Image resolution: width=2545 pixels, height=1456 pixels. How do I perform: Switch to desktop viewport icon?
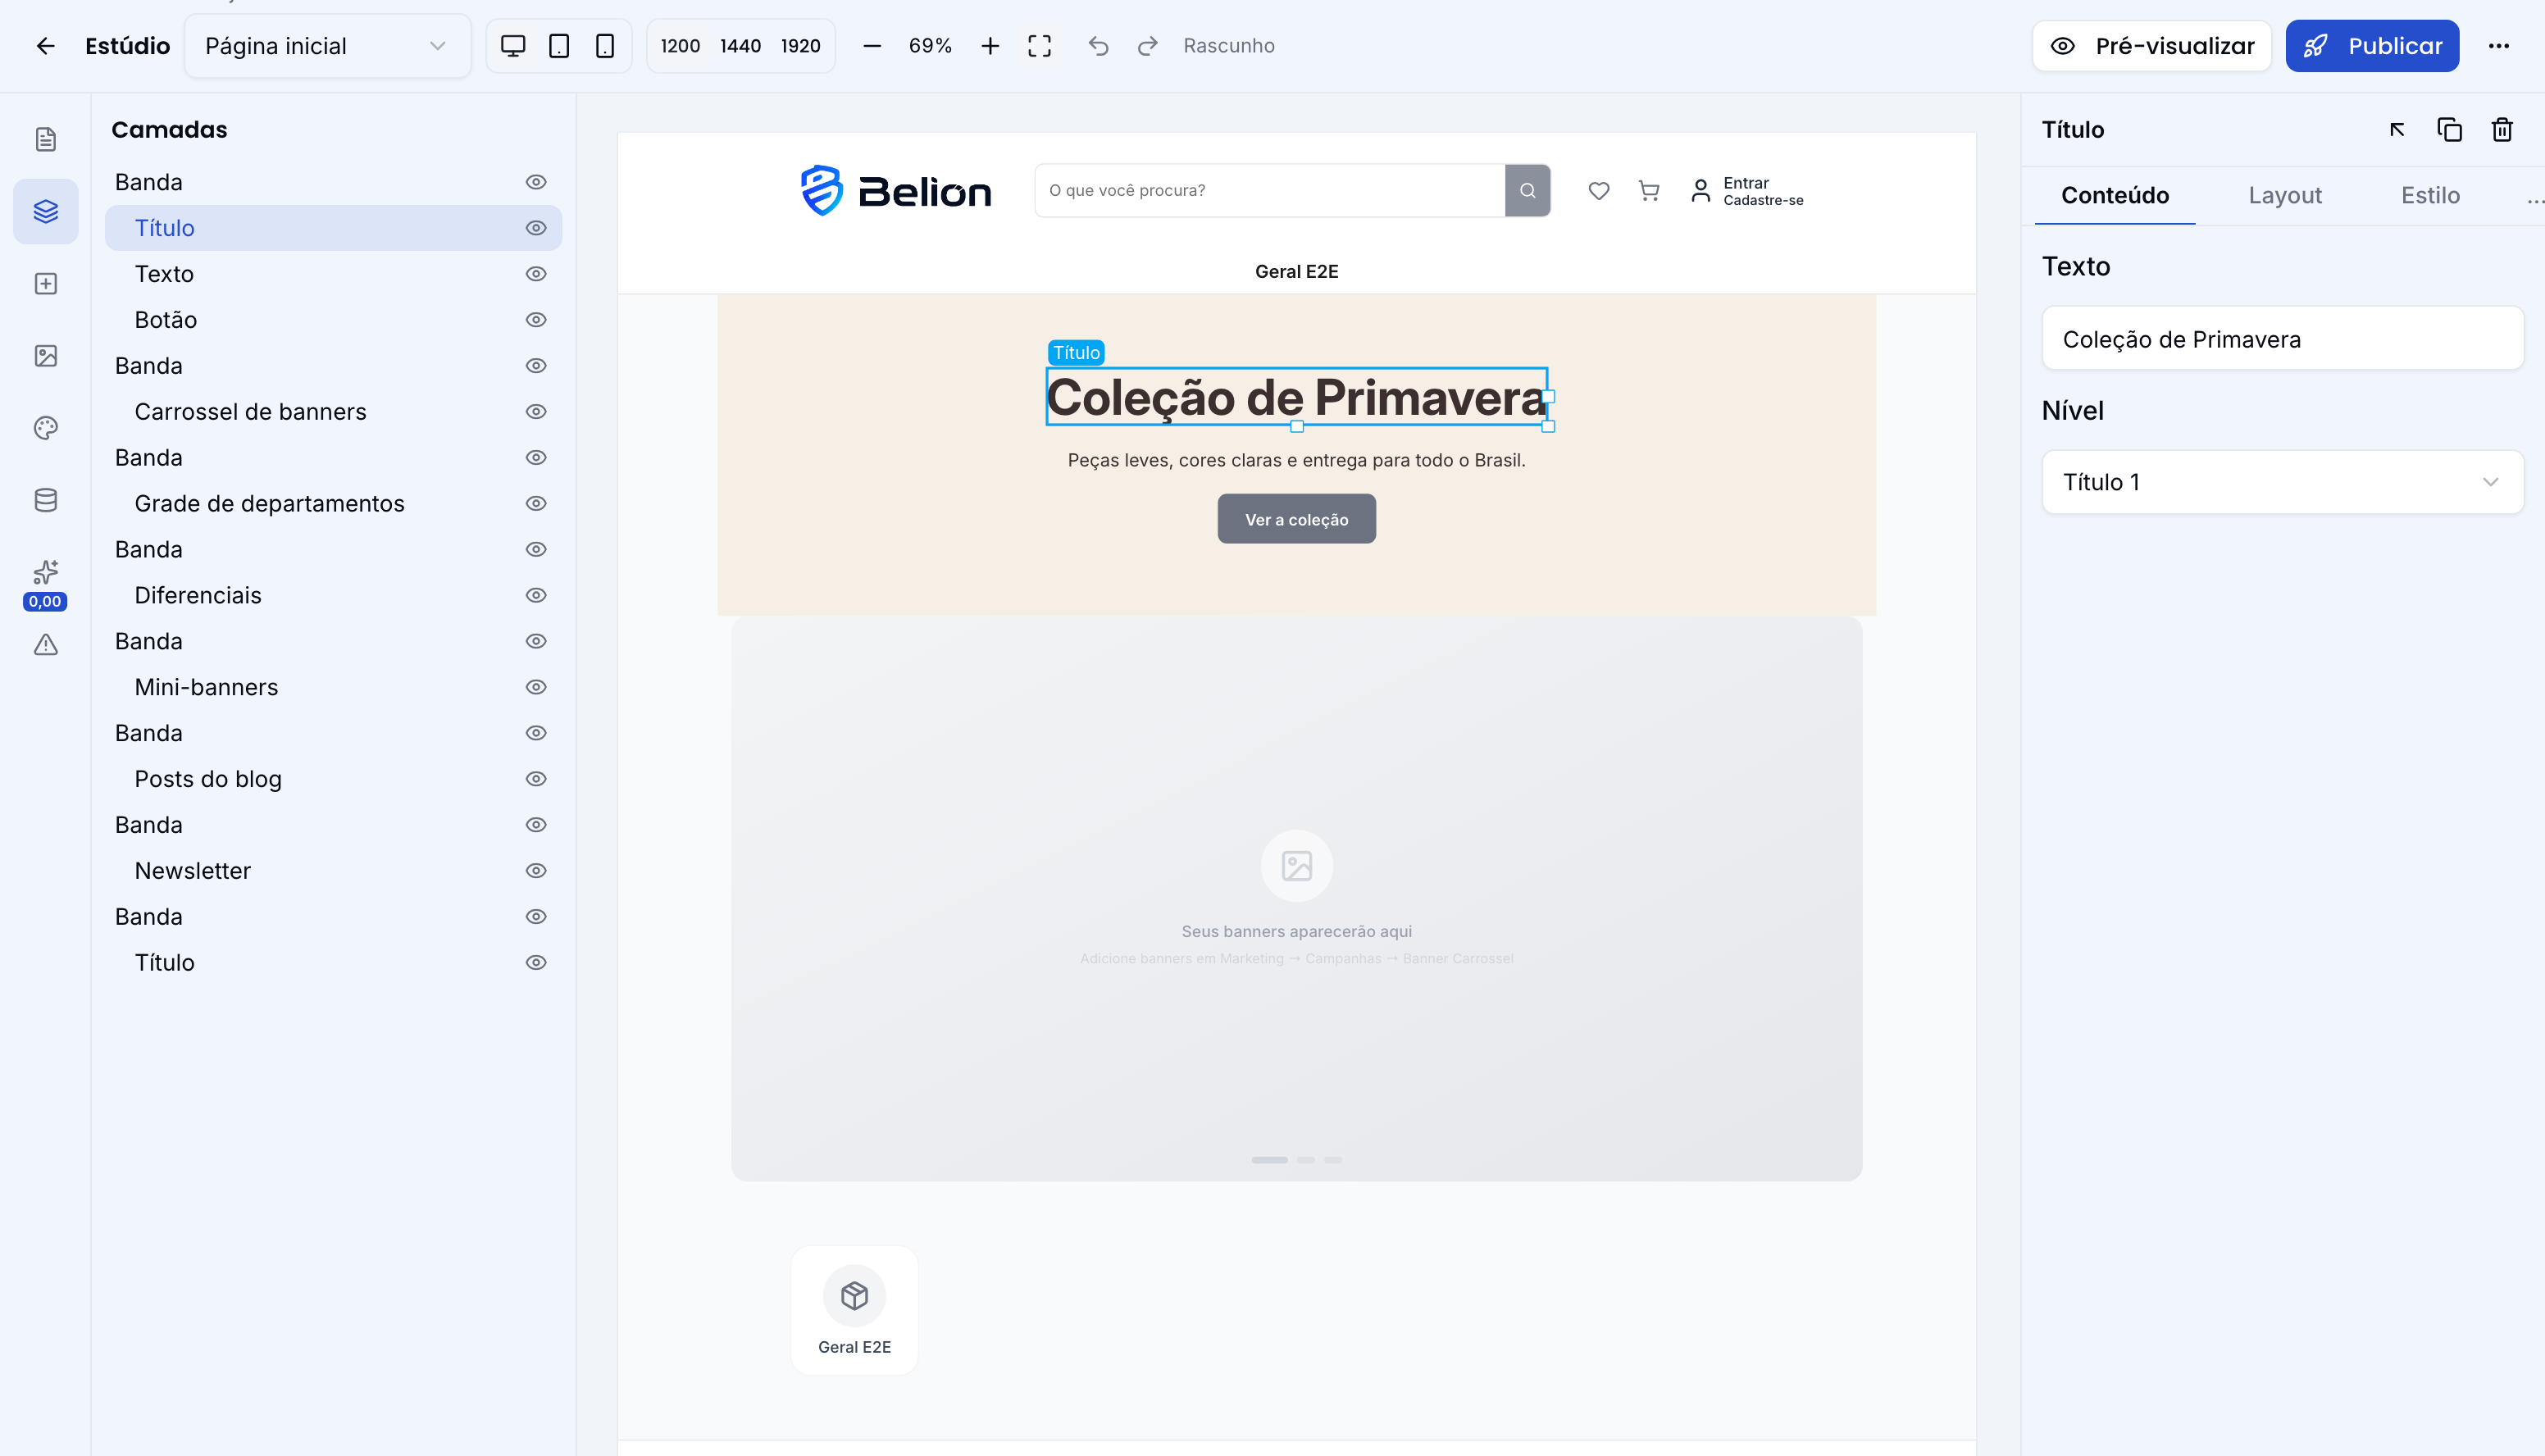click(513, 46)
